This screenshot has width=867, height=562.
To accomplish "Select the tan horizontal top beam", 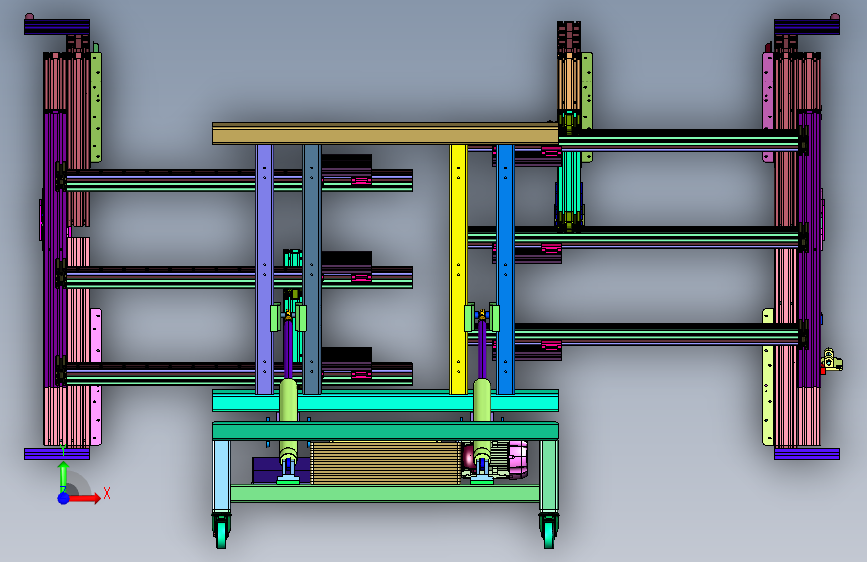I will click(385, 134).
